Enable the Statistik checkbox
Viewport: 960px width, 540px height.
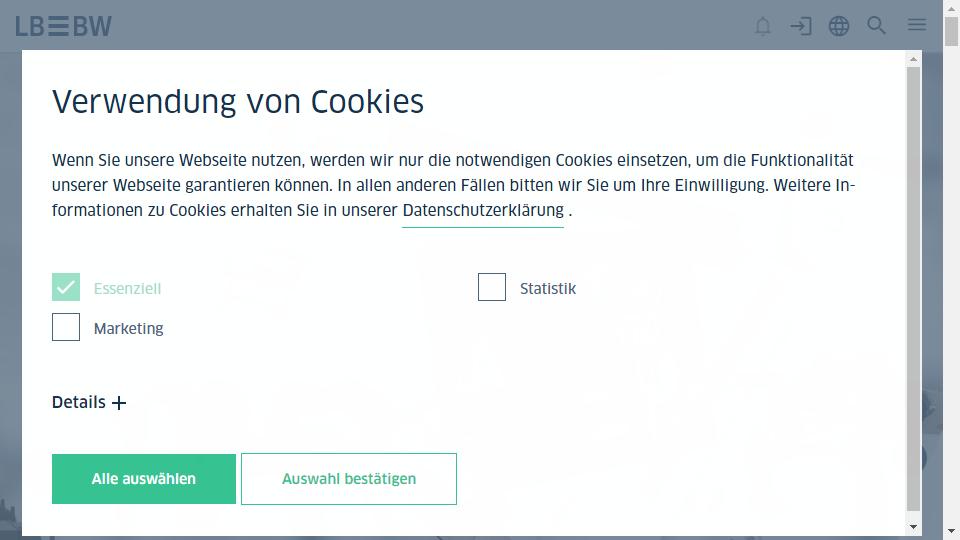[492, 287]
